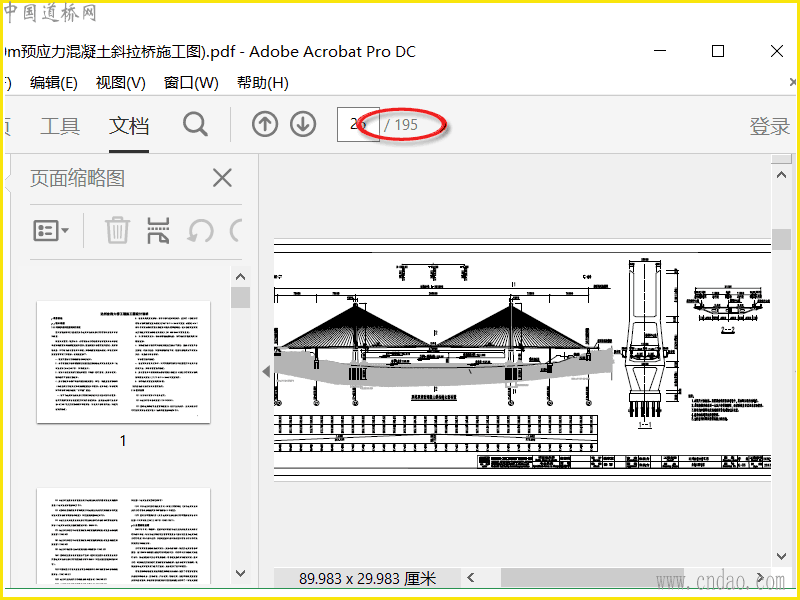Delete selected page with trash icon

[117, 231]
